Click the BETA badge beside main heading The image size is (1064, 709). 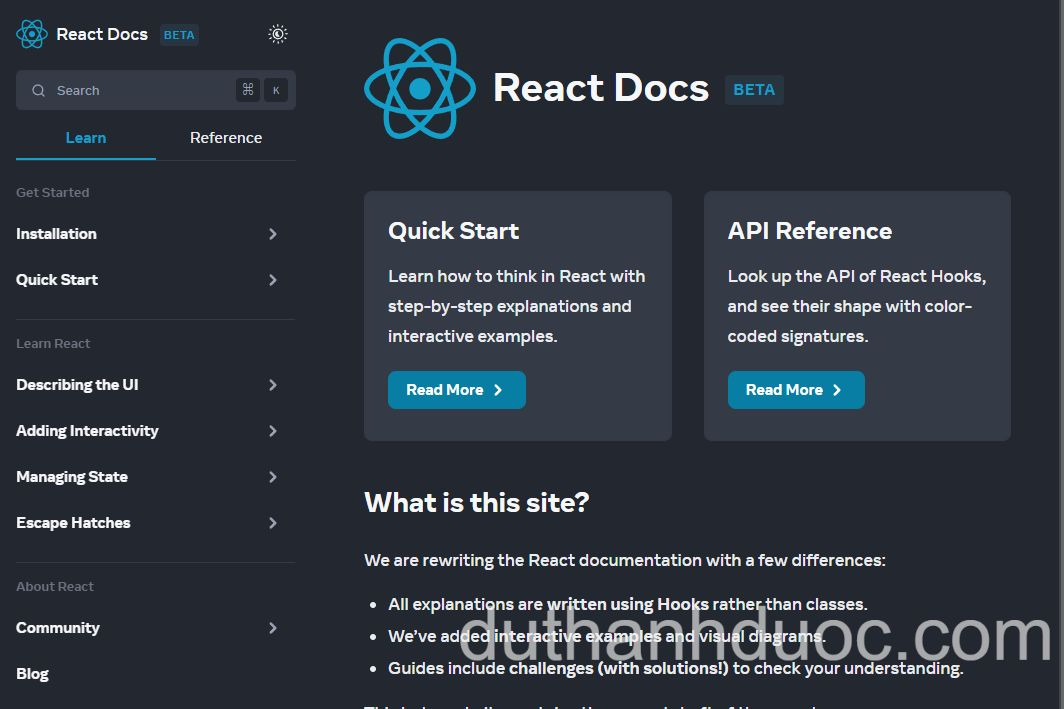point(754,90)
